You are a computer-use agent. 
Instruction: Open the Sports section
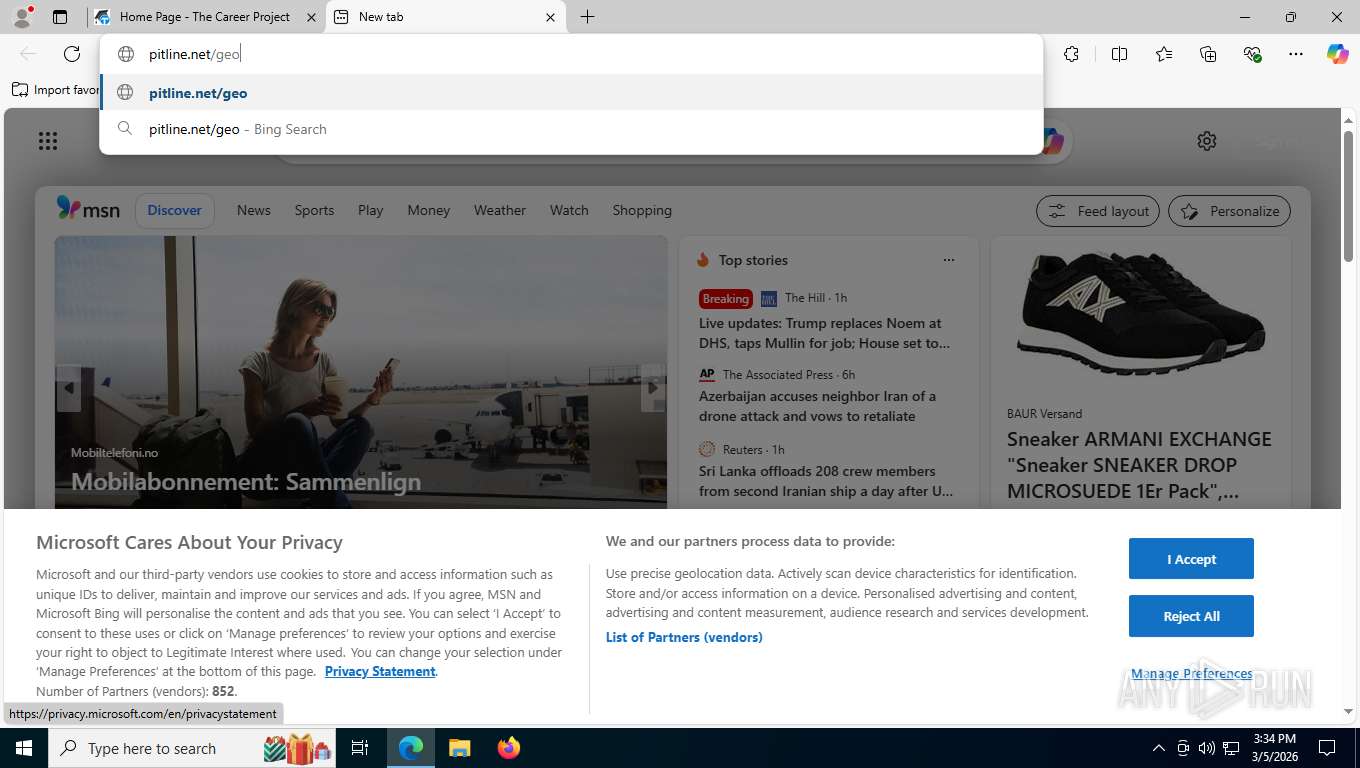(314, 210)
